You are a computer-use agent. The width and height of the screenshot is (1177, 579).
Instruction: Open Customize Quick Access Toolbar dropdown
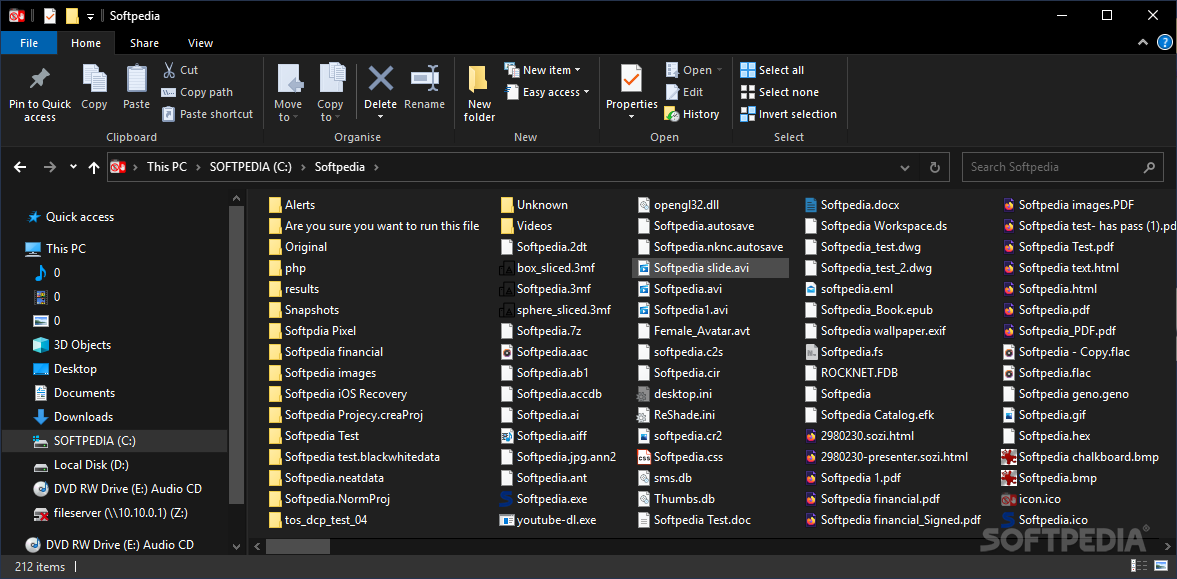(x=90, y=15)
